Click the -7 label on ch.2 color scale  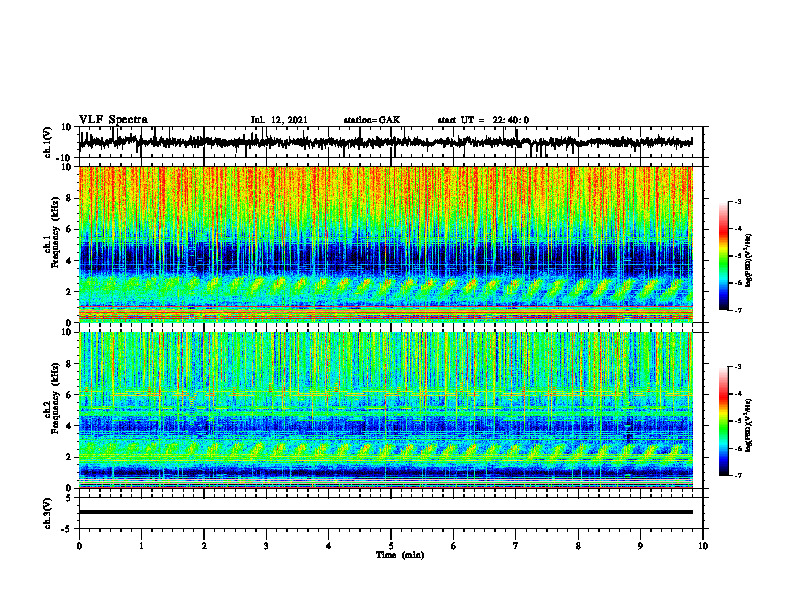(738, 476)
